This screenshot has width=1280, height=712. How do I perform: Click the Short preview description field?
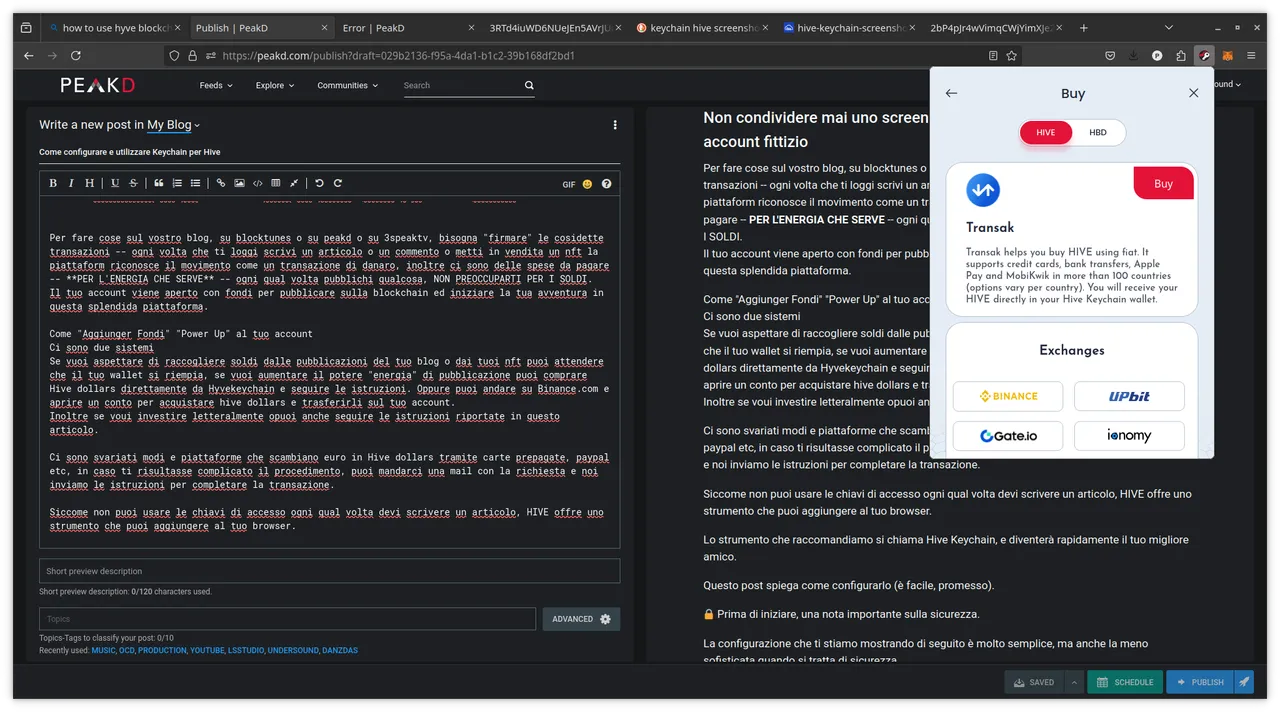(329, 571)
